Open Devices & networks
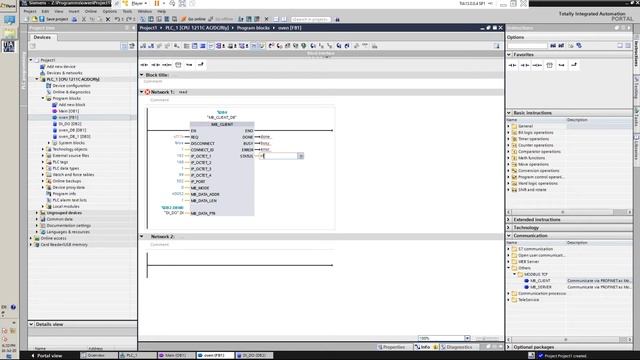The height and width of the screenshot is (360, 640). [x=64, y=73]
